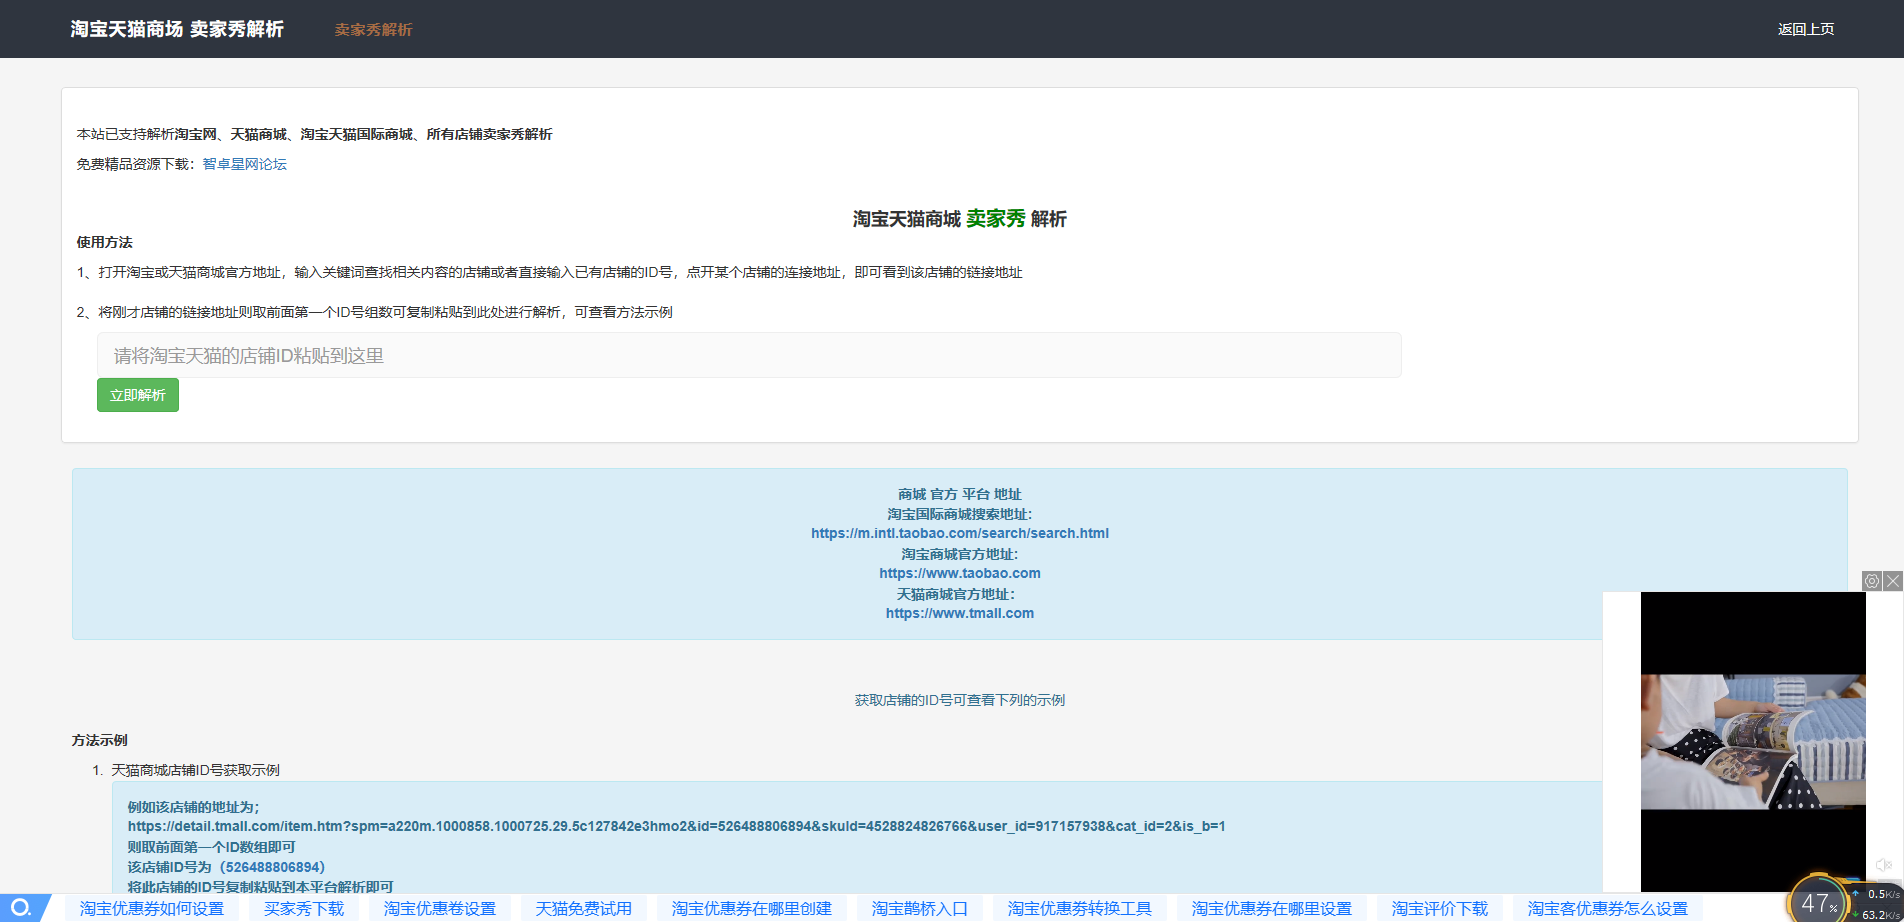Click the green 立即解析 button
The height and width of the screenshot is (922, 1904).
coord(138,395)
